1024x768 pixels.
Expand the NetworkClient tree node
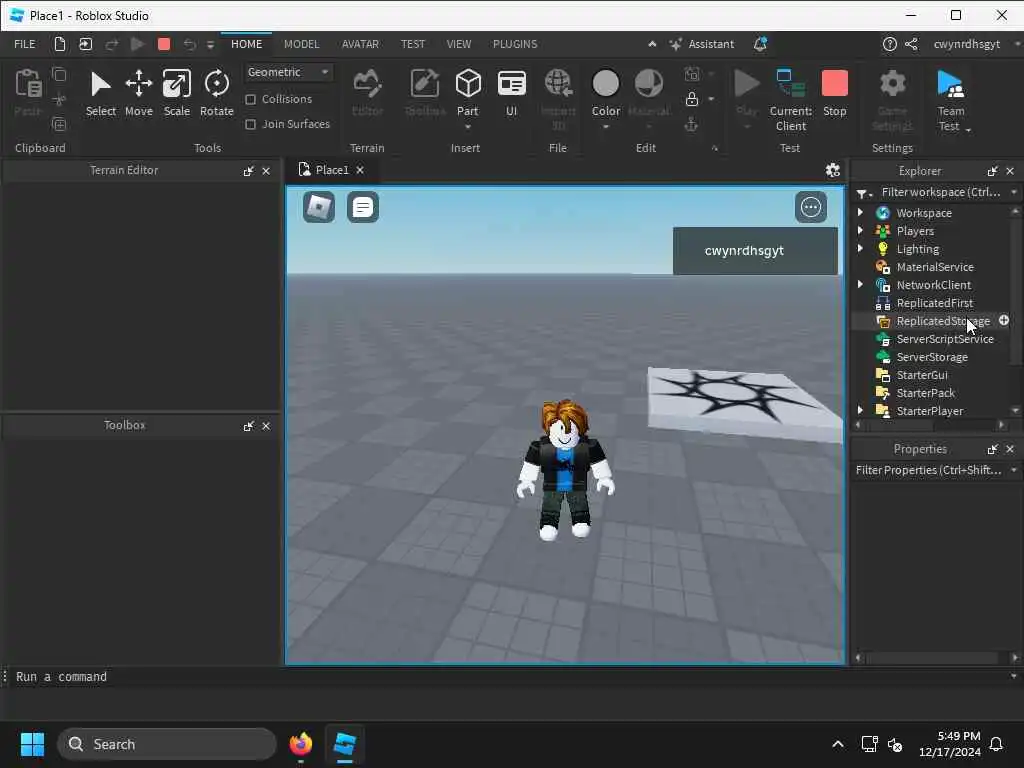tap(860, 284)
